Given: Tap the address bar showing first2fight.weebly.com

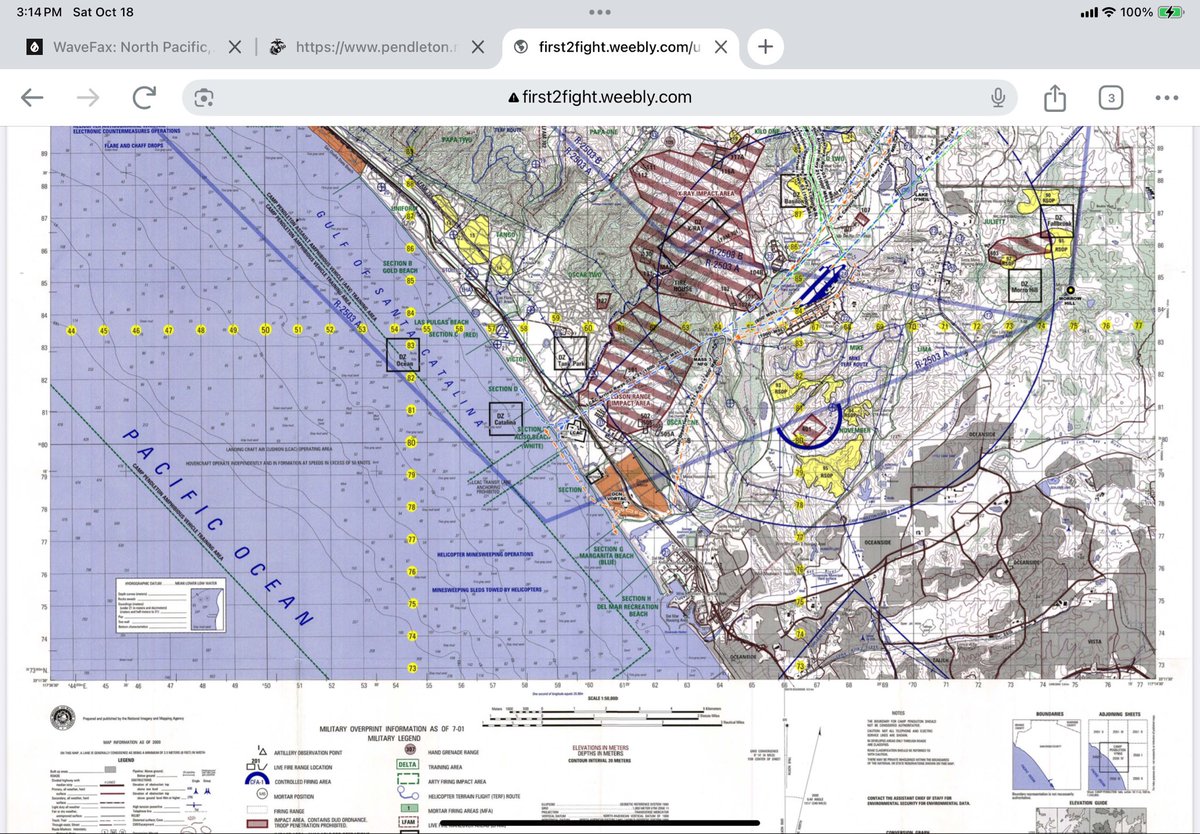Looking at the screenshot, I should coord(600,97).
